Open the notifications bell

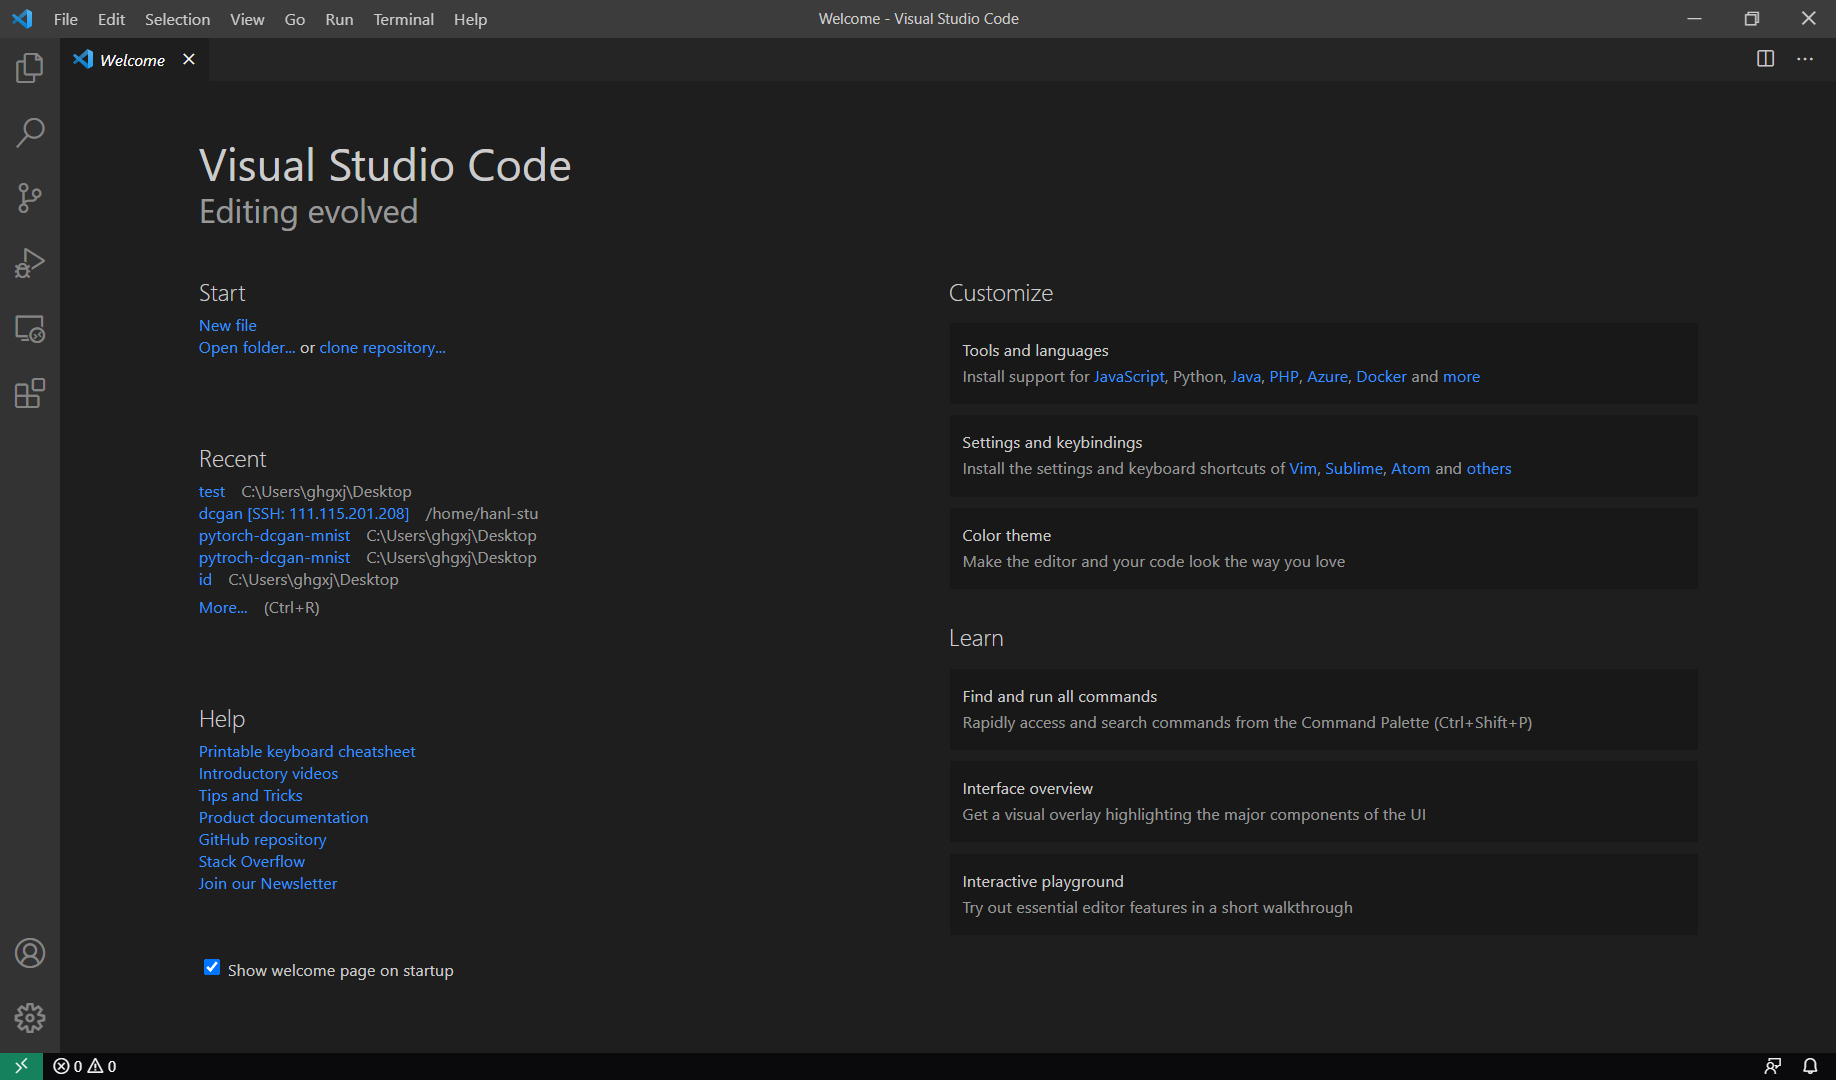(1810, 1066)
